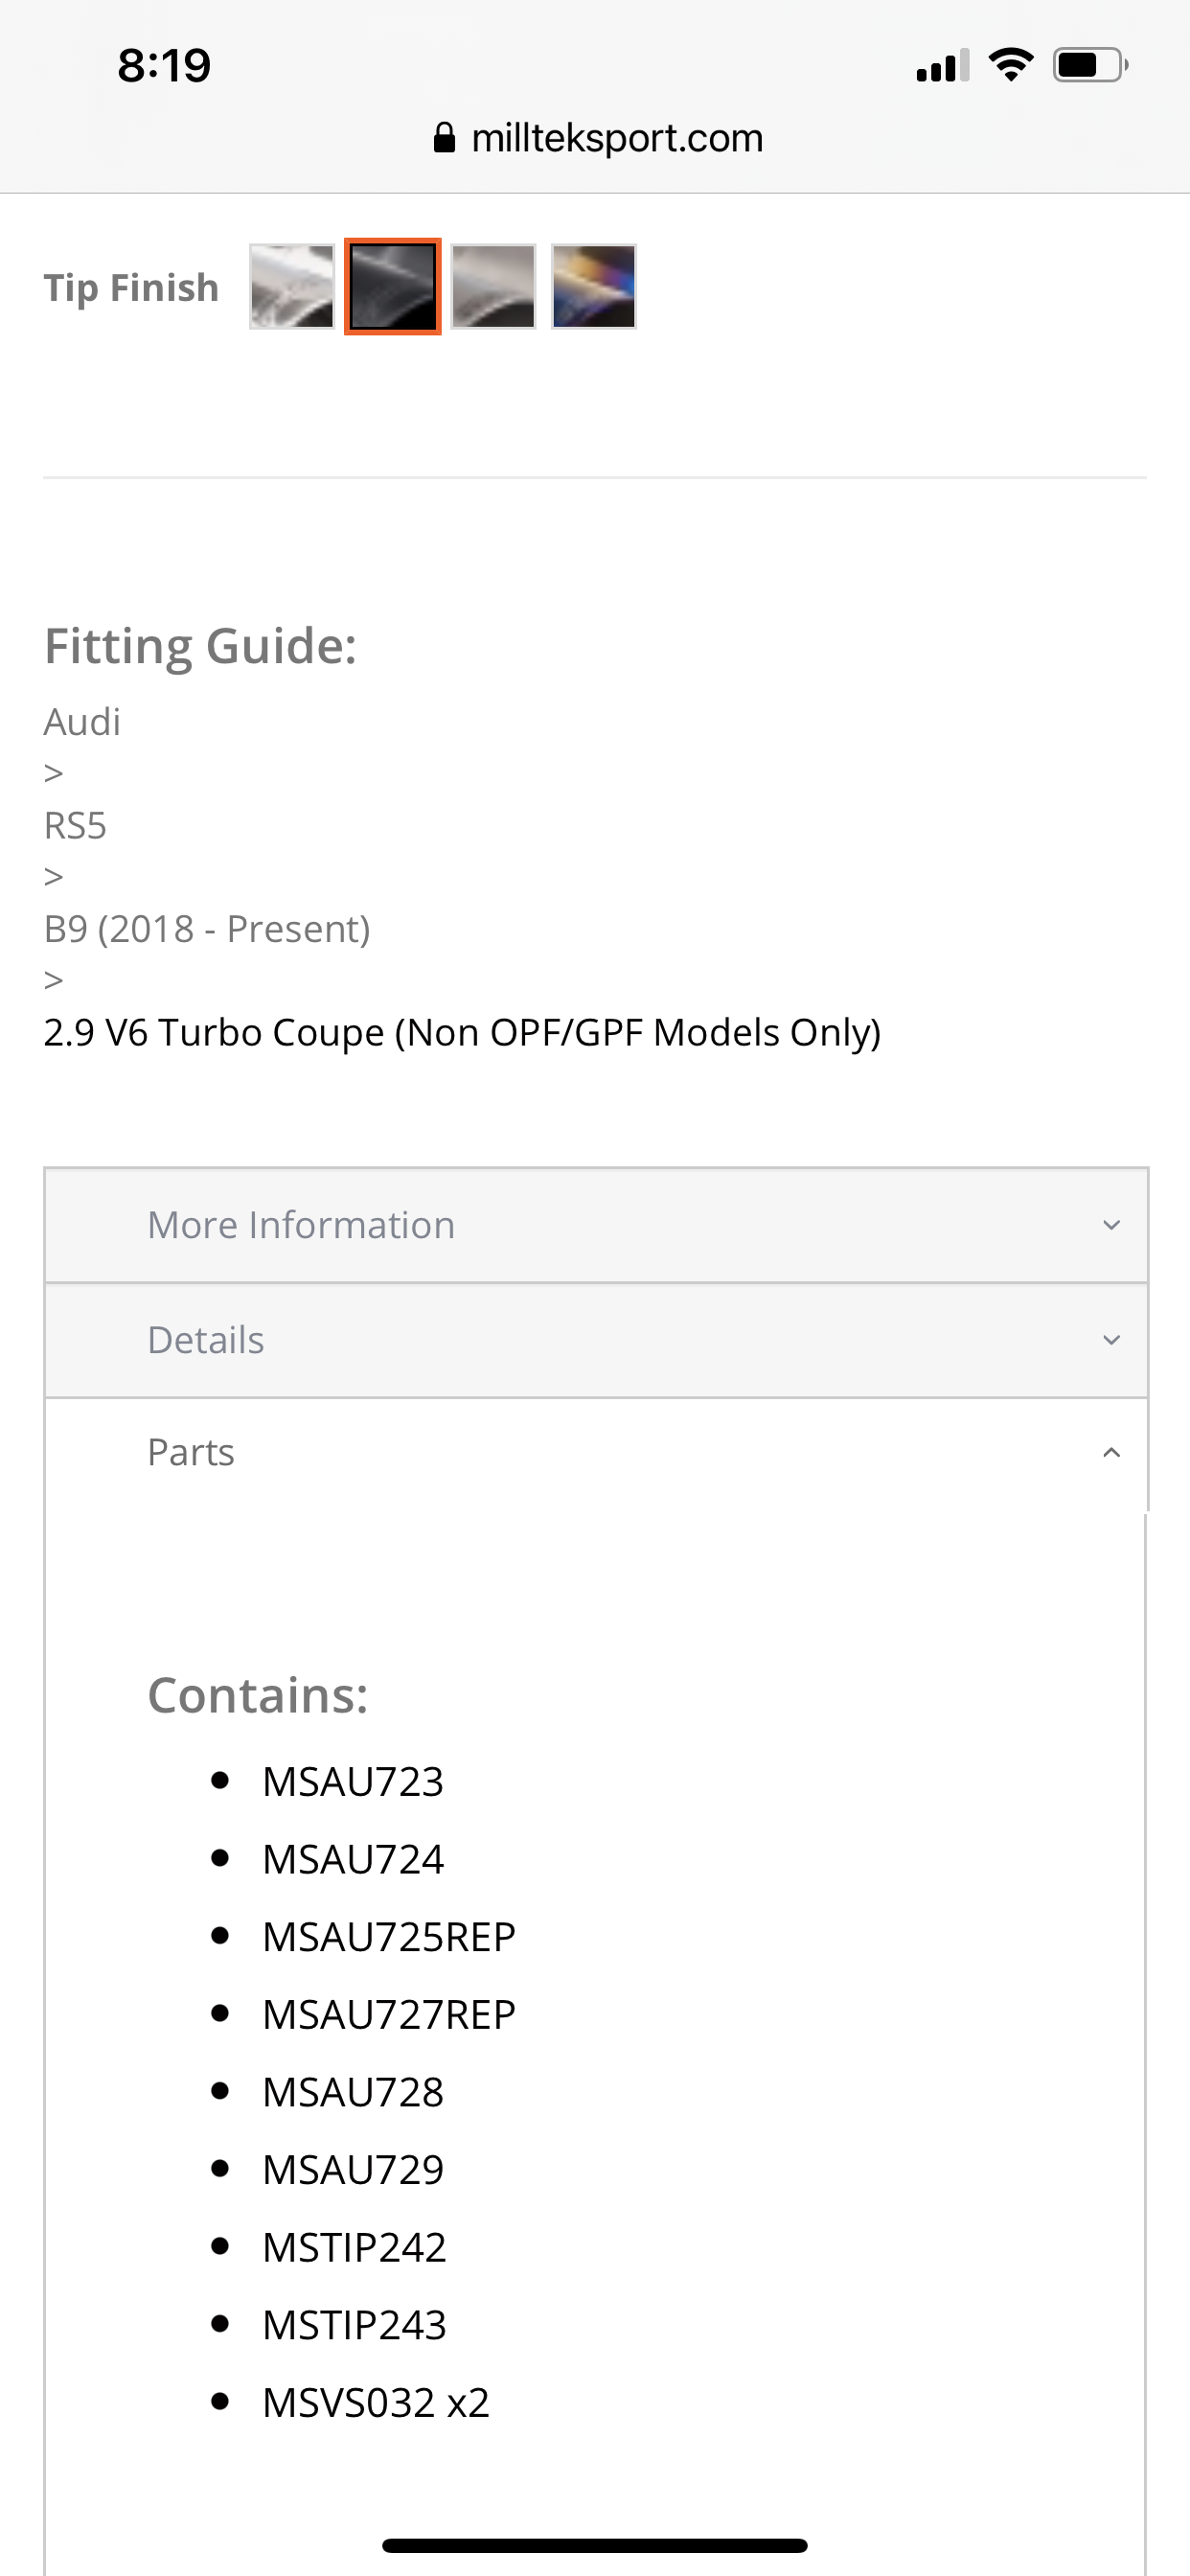
Task: Tap the cellular signal bars icon
Action: click(942, 66)
